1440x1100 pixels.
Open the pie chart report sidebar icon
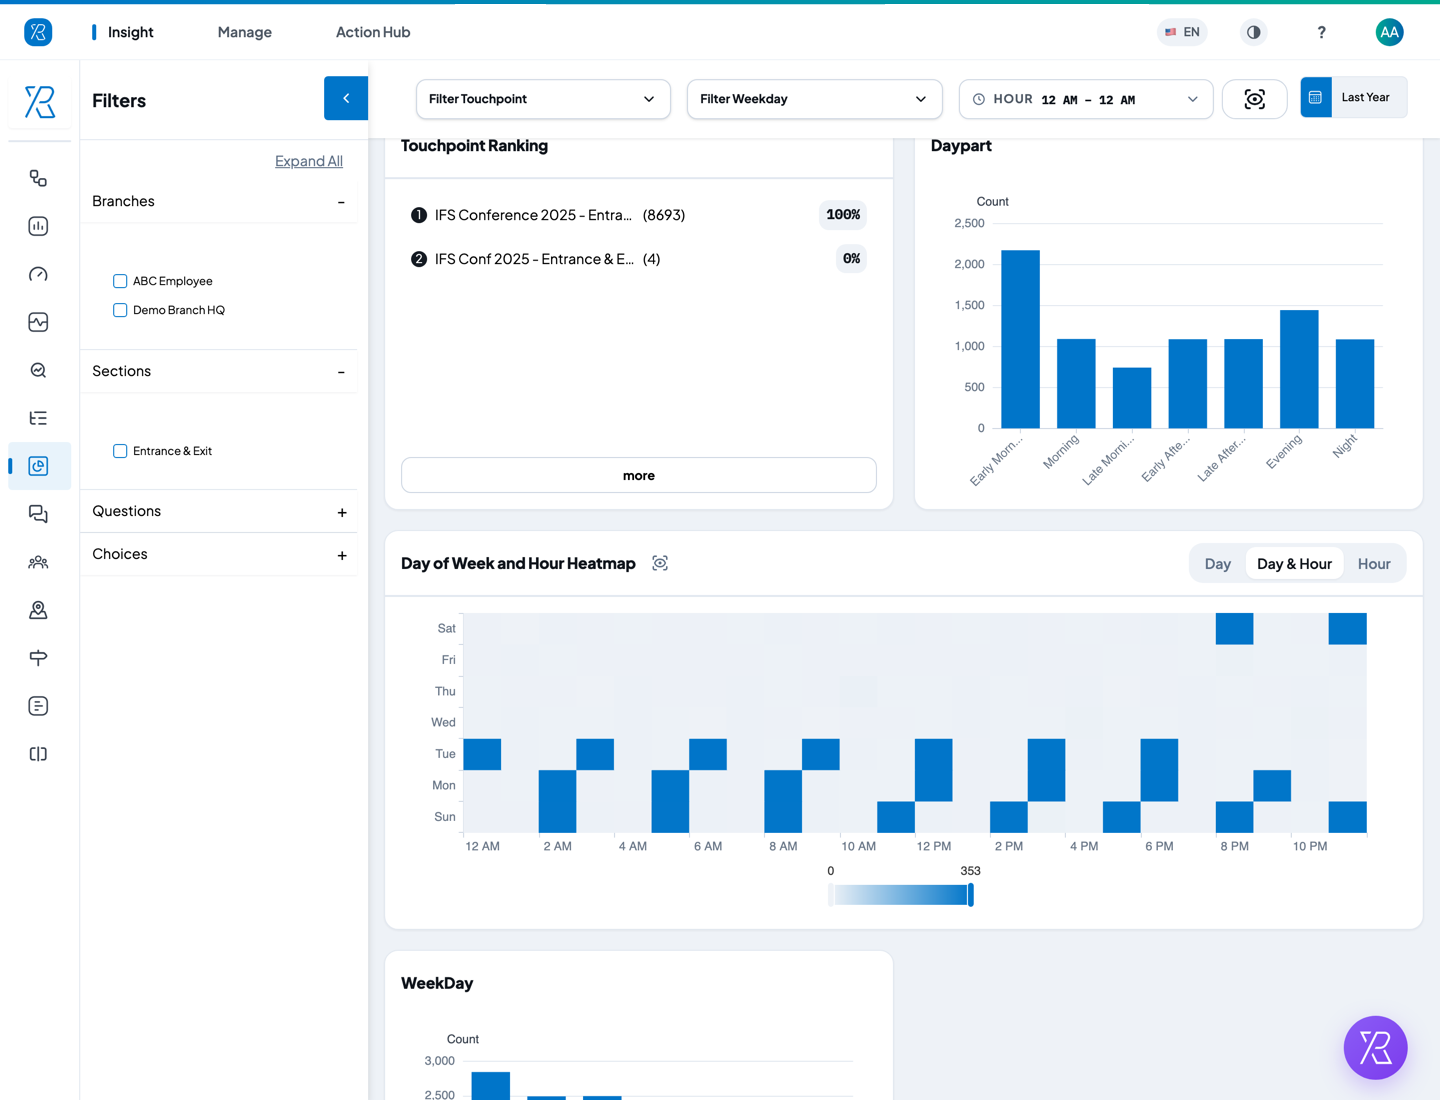point(38,466)
